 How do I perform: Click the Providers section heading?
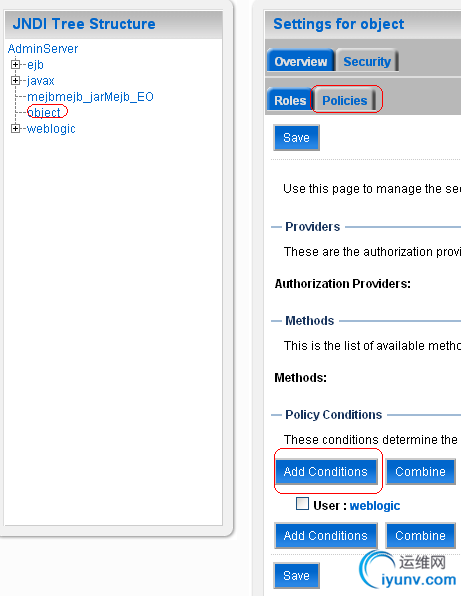313,227
